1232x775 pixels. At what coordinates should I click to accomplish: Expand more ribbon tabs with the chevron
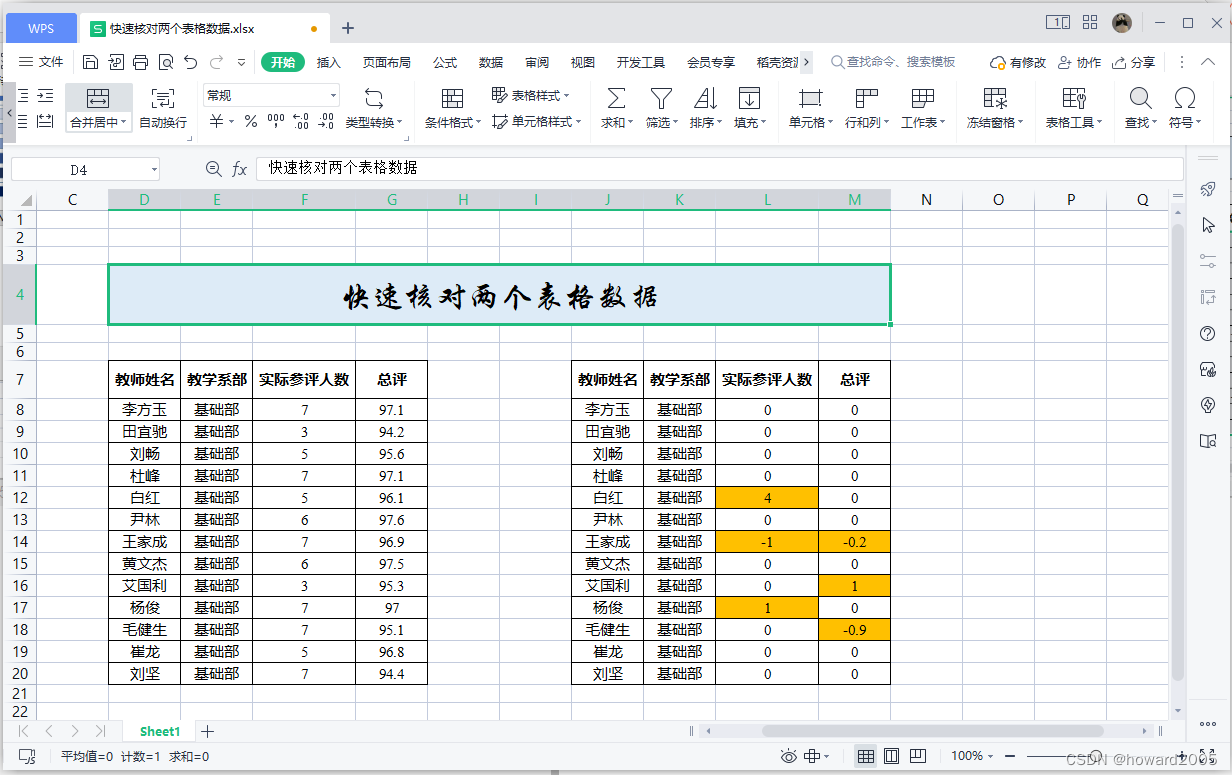pyautogui.click(x=807, y=62)
